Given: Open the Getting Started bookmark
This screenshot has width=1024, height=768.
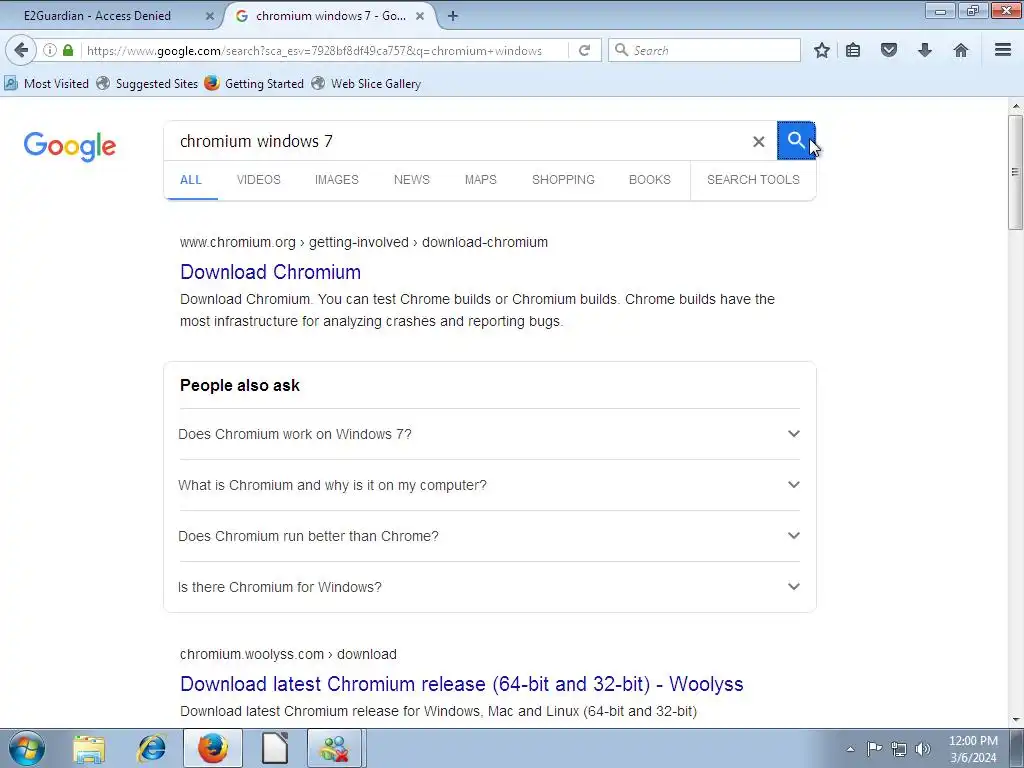Looking at the screenshot, I should tap(255, 84).
